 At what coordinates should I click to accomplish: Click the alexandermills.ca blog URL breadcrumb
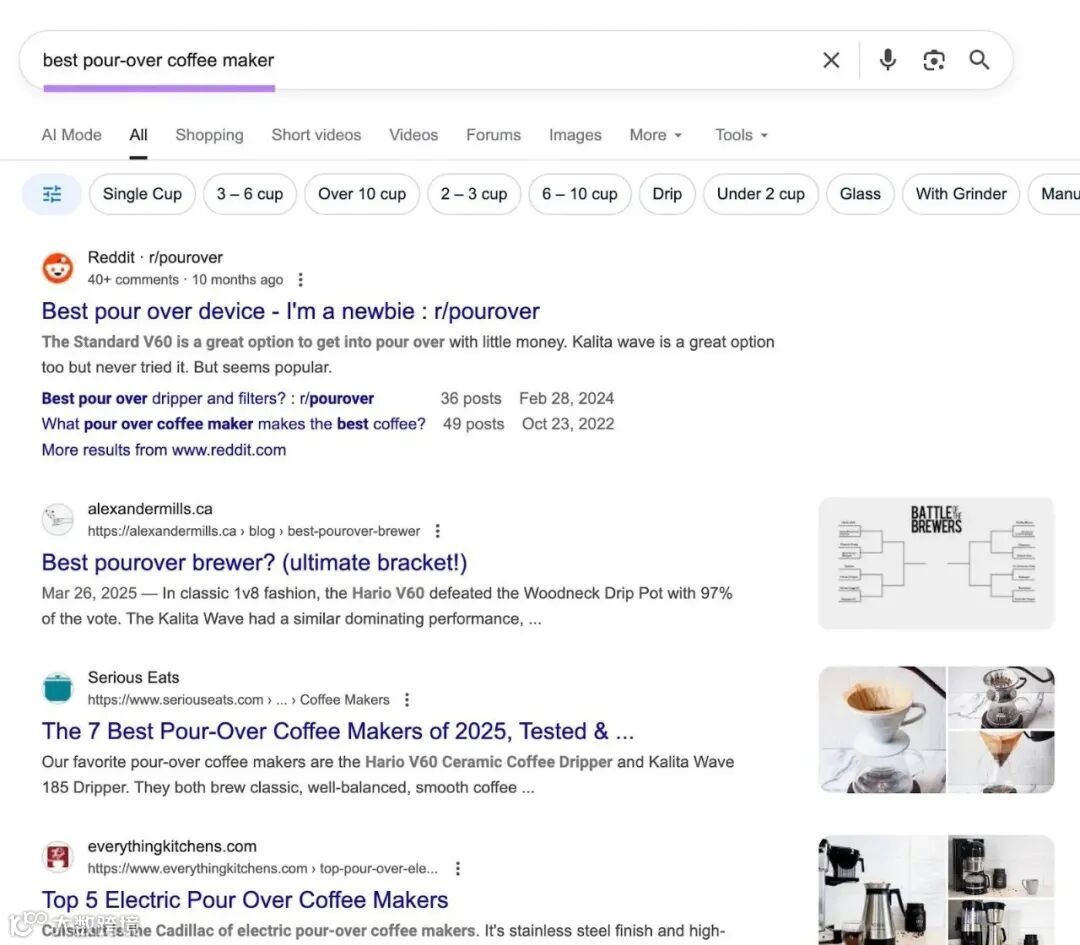pyautogui.click(x=253, y=531)
